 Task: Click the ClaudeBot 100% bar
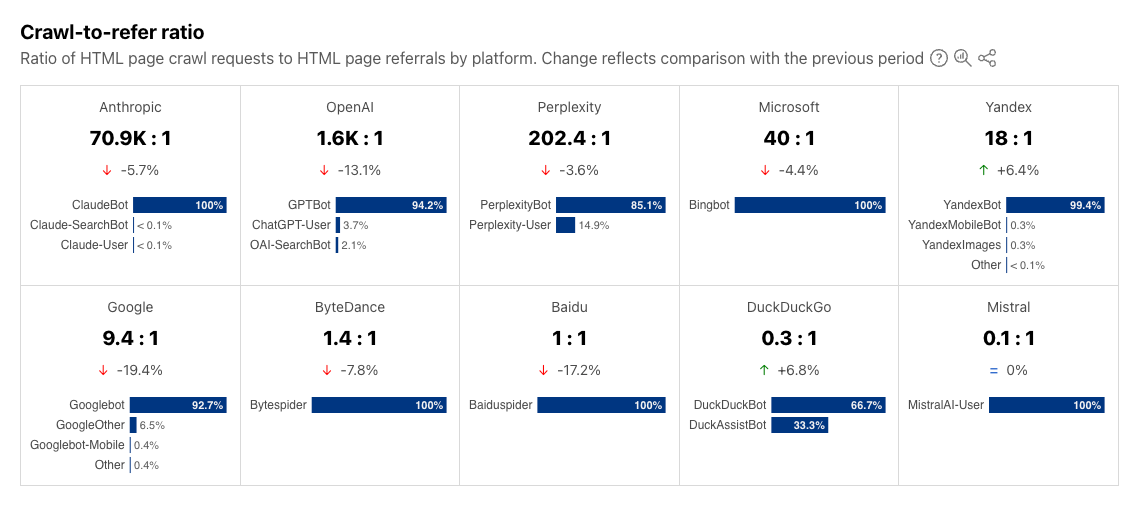180,205
